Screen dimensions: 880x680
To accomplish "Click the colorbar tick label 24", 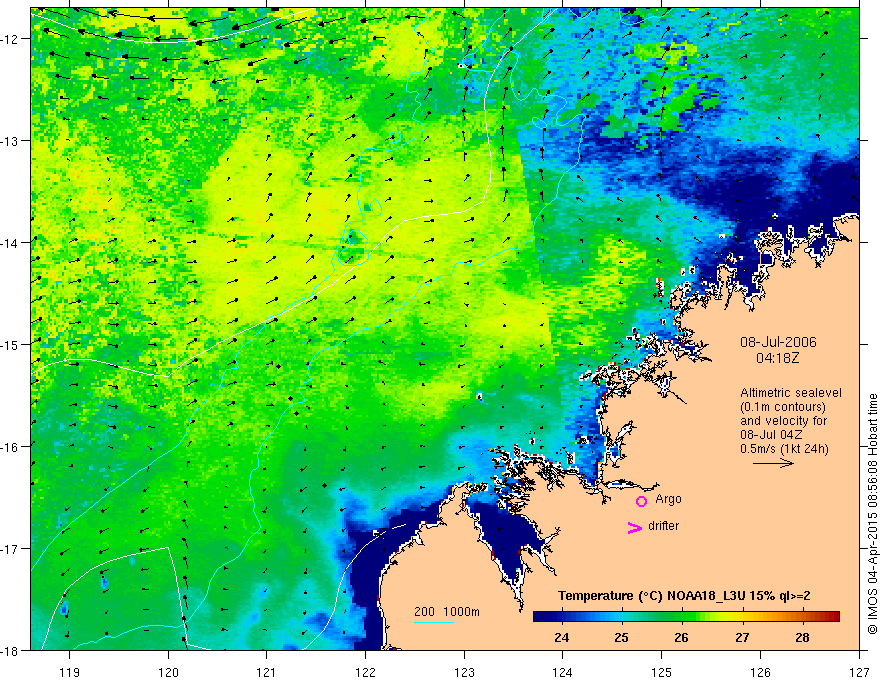I will [561, 638].
